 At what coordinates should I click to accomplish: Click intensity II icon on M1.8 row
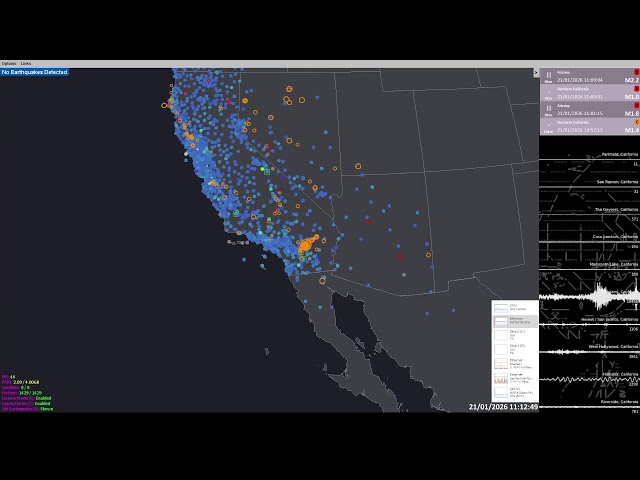pos(549,108)
